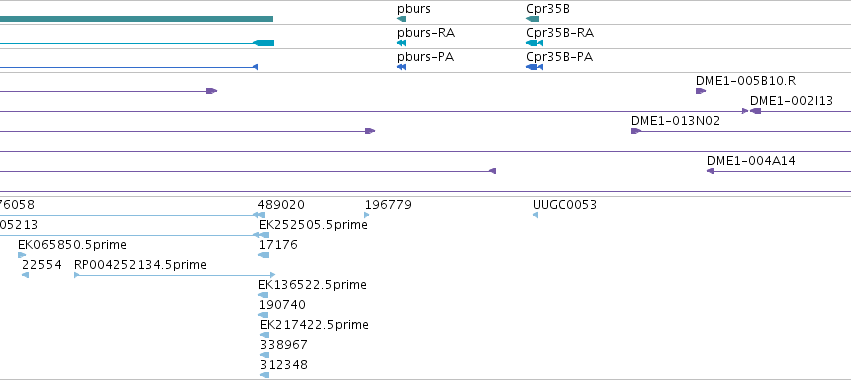Image resolution: width=851 pixels, height=380 pixels.
Task: Select the 22554 feature arrow
Action: point(26,275)
